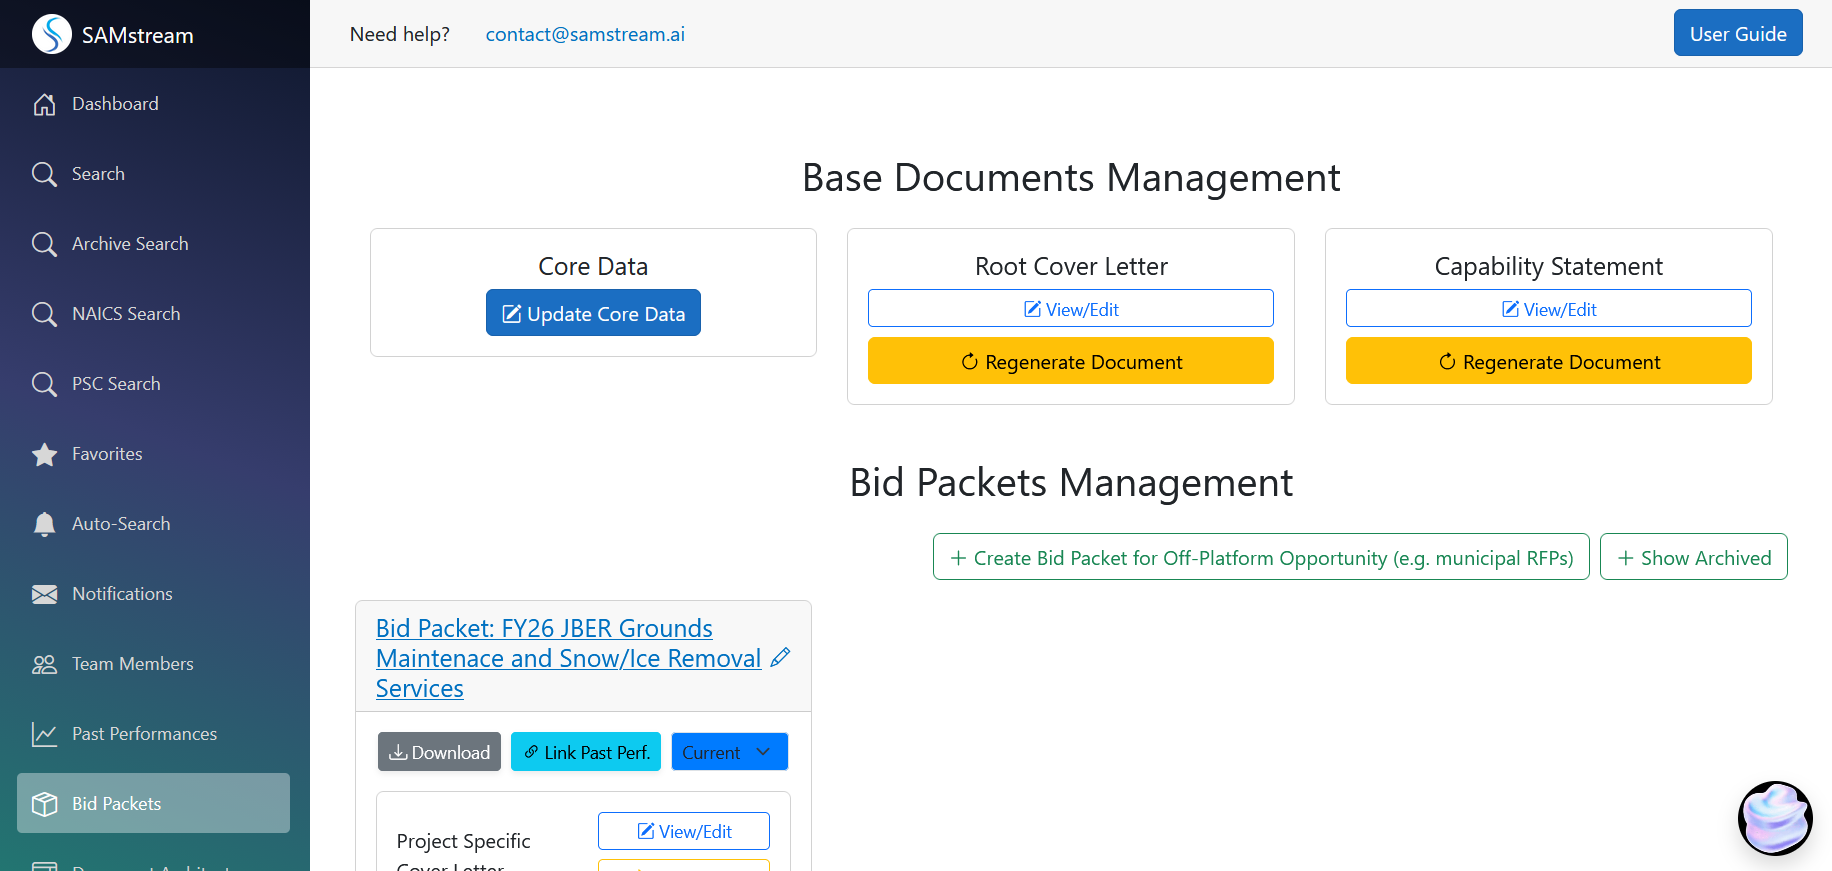The height and width of the screenshot is (871, 1832).
Task: Click the Past Performances chart icon
Action: click(44, 734)
